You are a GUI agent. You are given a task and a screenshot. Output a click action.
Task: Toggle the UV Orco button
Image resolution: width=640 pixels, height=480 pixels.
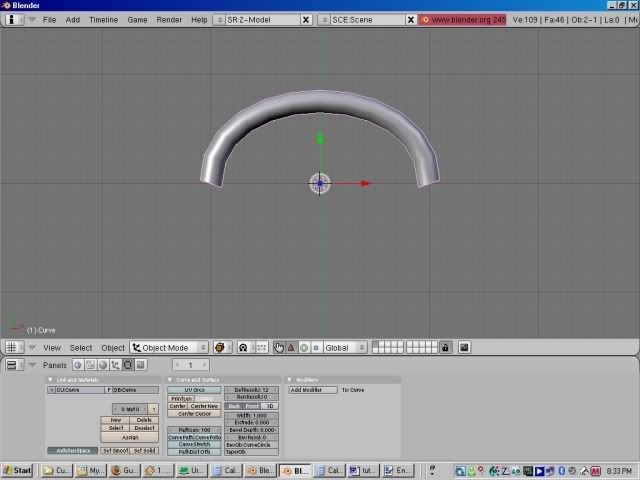(x=194, y=390)
